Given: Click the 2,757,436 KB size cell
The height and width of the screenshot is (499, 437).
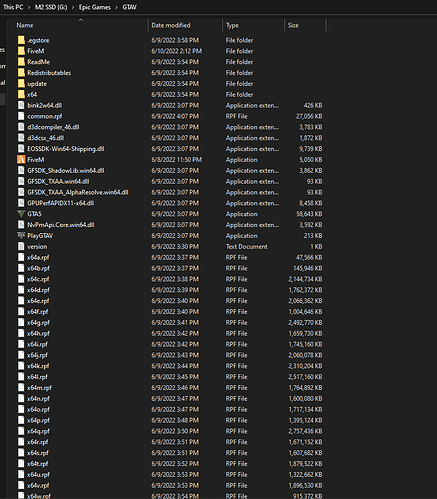Looking at the screenshot, I should pos(305,431).
